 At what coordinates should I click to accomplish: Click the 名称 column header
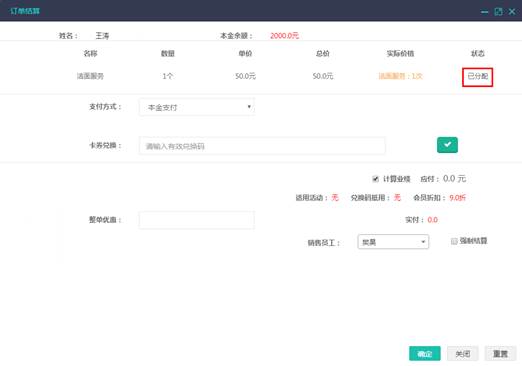(90, 54)
